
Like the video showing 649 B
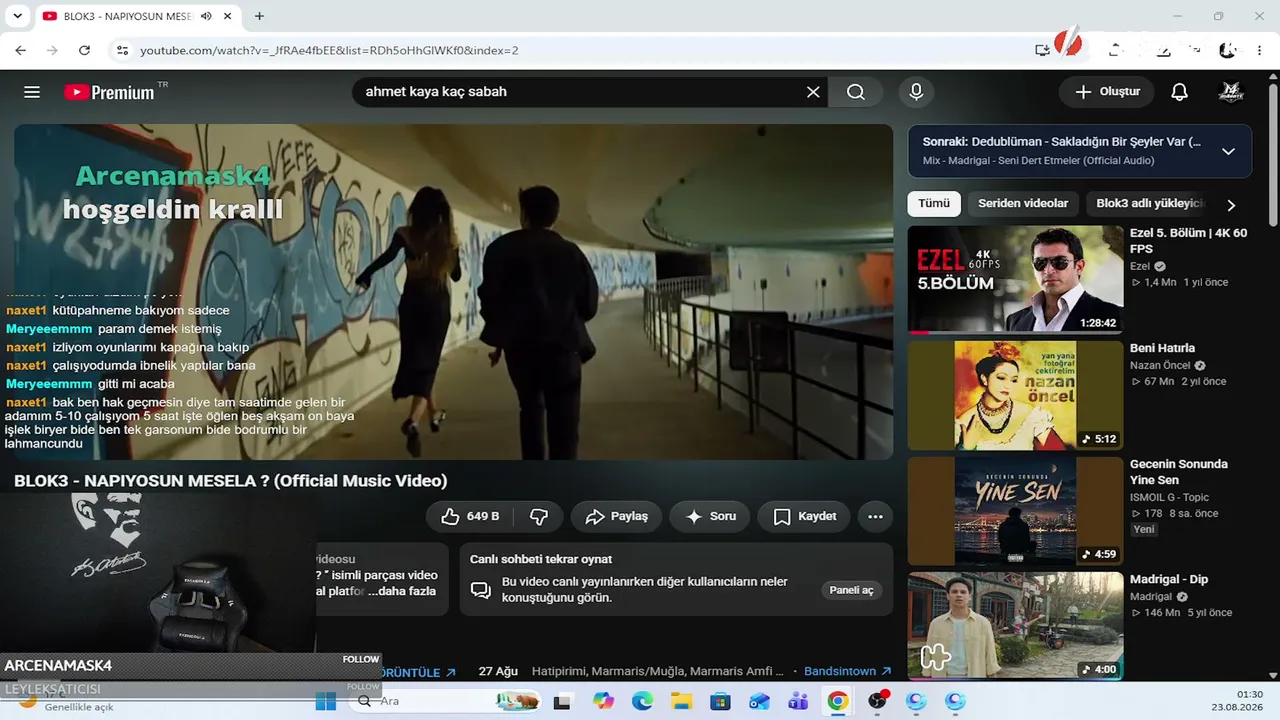pos(470,516)
